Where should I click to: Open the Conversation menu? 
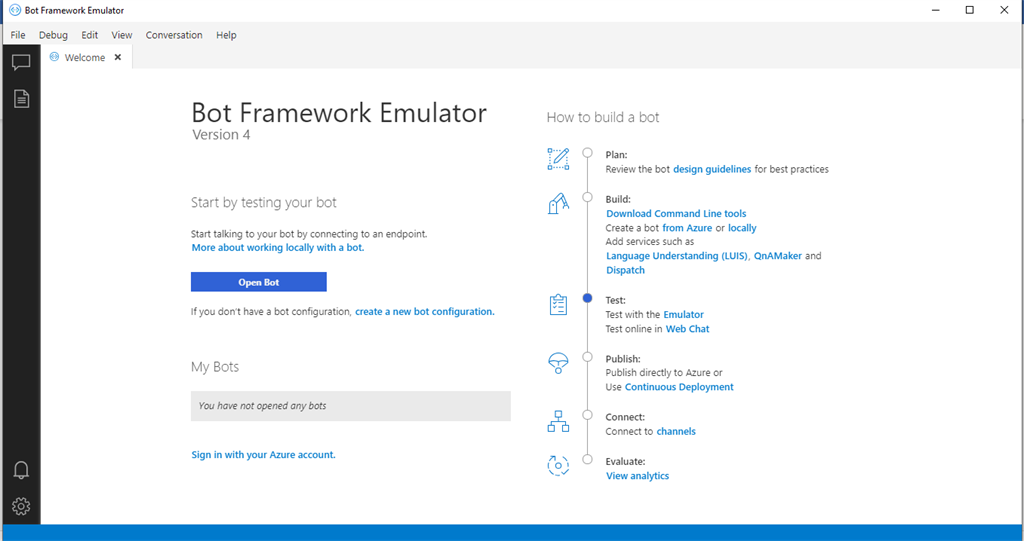[174, 35]
